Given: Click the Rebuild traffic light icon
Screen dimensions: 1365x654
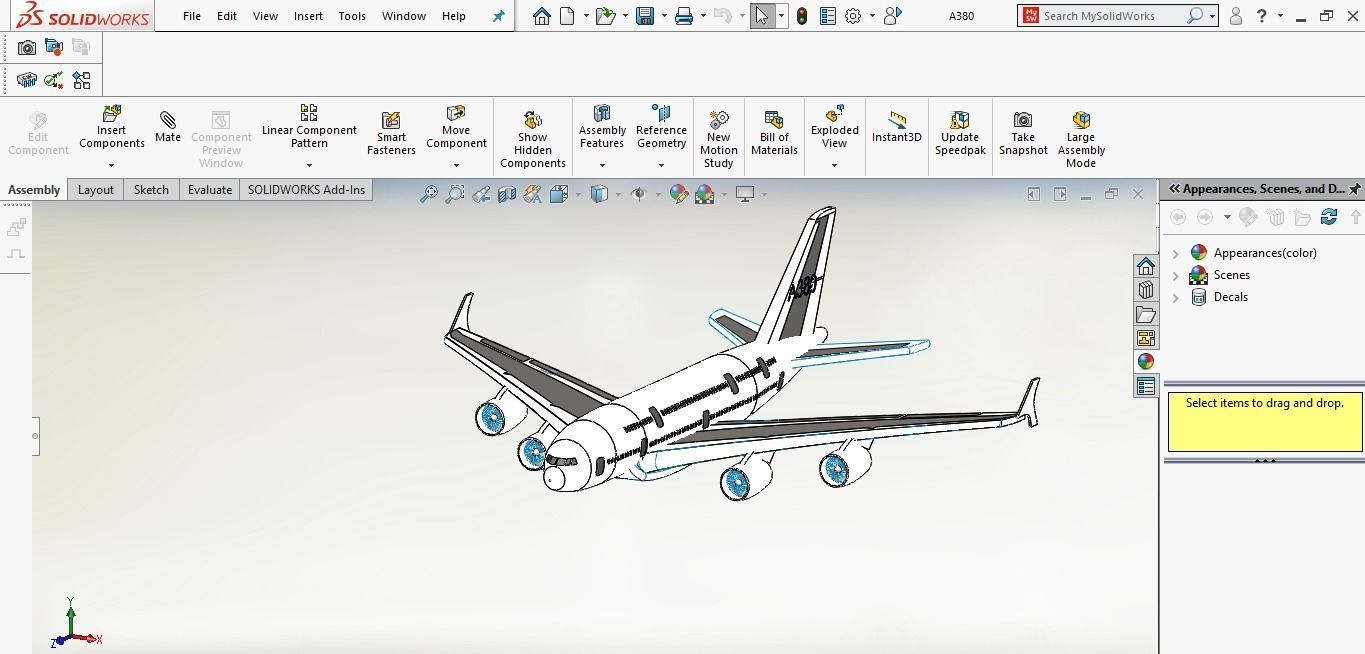Looking at the screenshot, I should coord(802,16).
